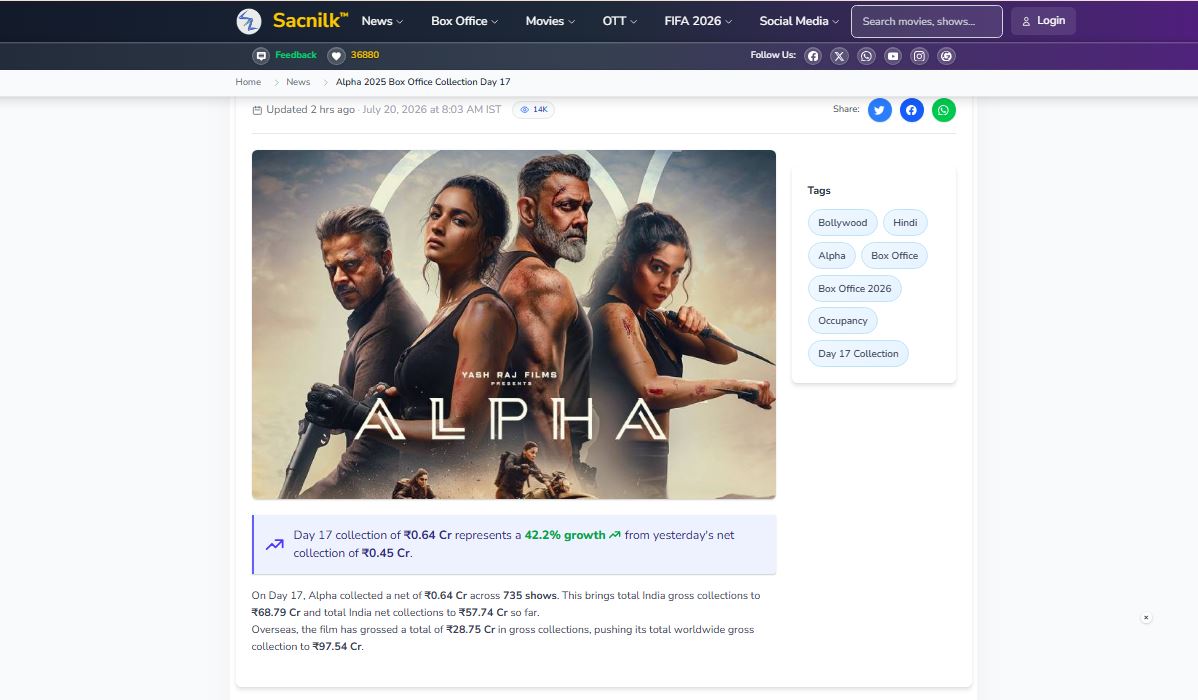Click '735 shows' text in article
The width and height of the screenshot is (1198, 700).
(x=531, y=595)
